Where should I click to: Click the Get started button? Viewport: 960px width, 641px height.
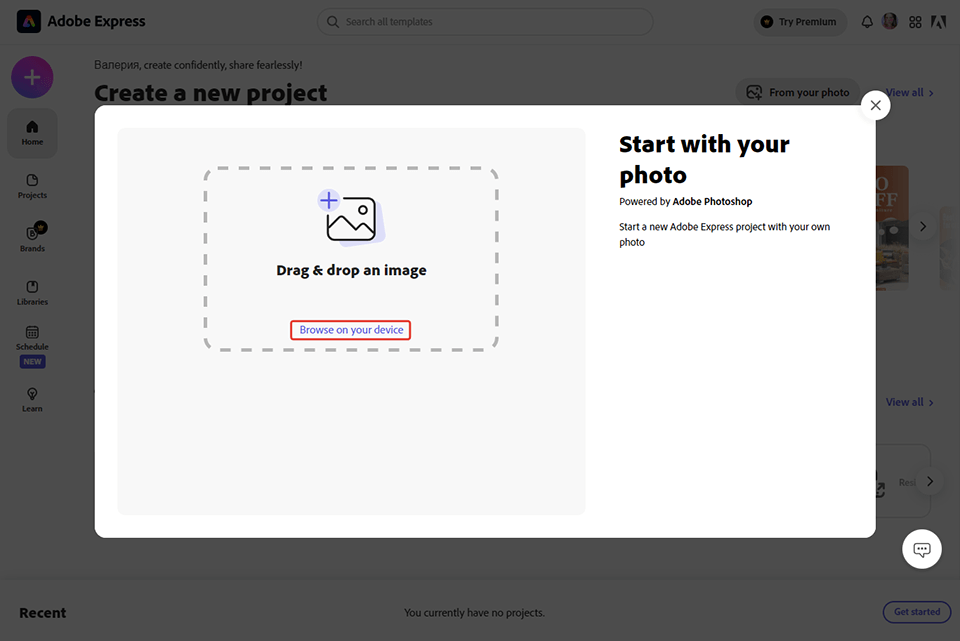[917, 612]
